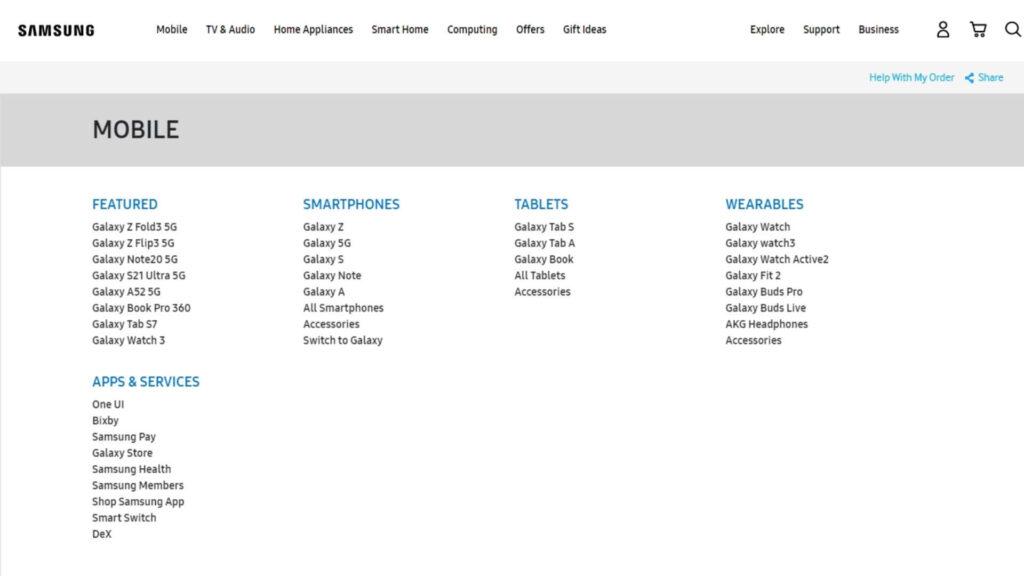
Task: Open Accessories under Tablets
Action: click(x=542, y=292)
